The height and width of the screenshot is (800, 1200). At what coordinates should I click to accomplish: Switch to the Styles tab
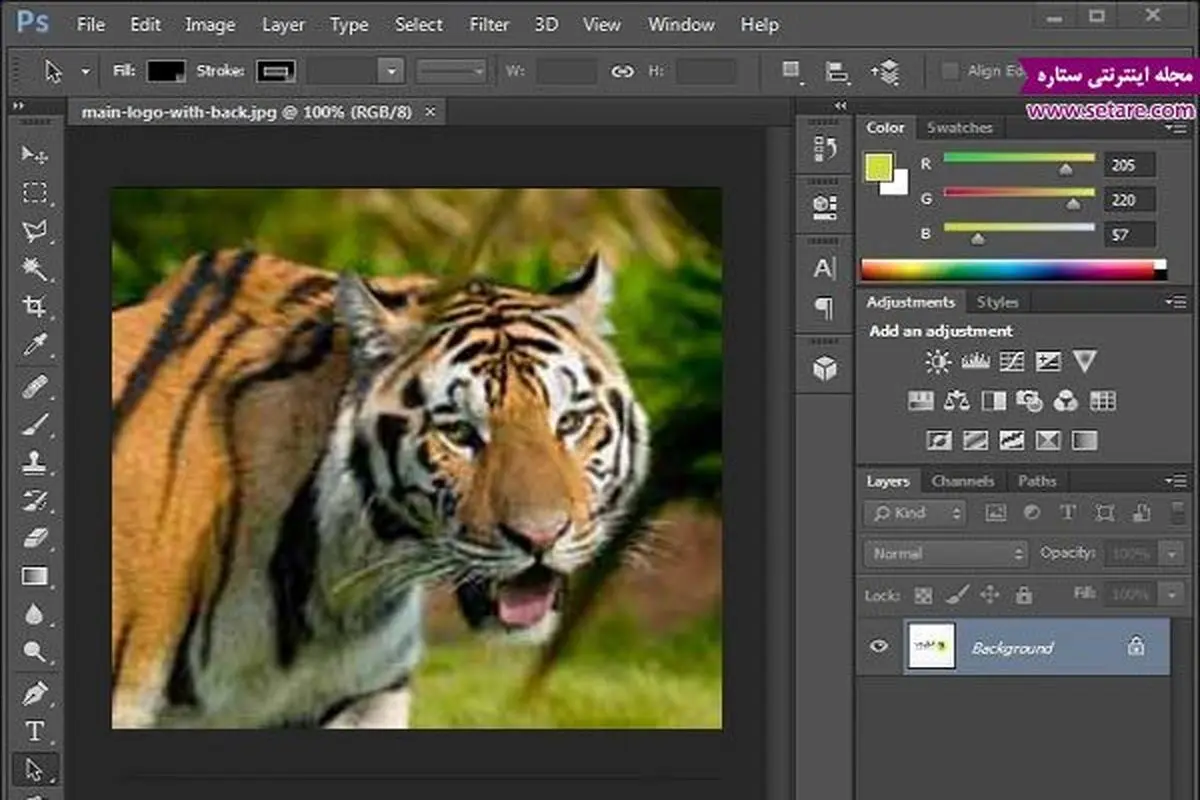click(x=997, y=302)
